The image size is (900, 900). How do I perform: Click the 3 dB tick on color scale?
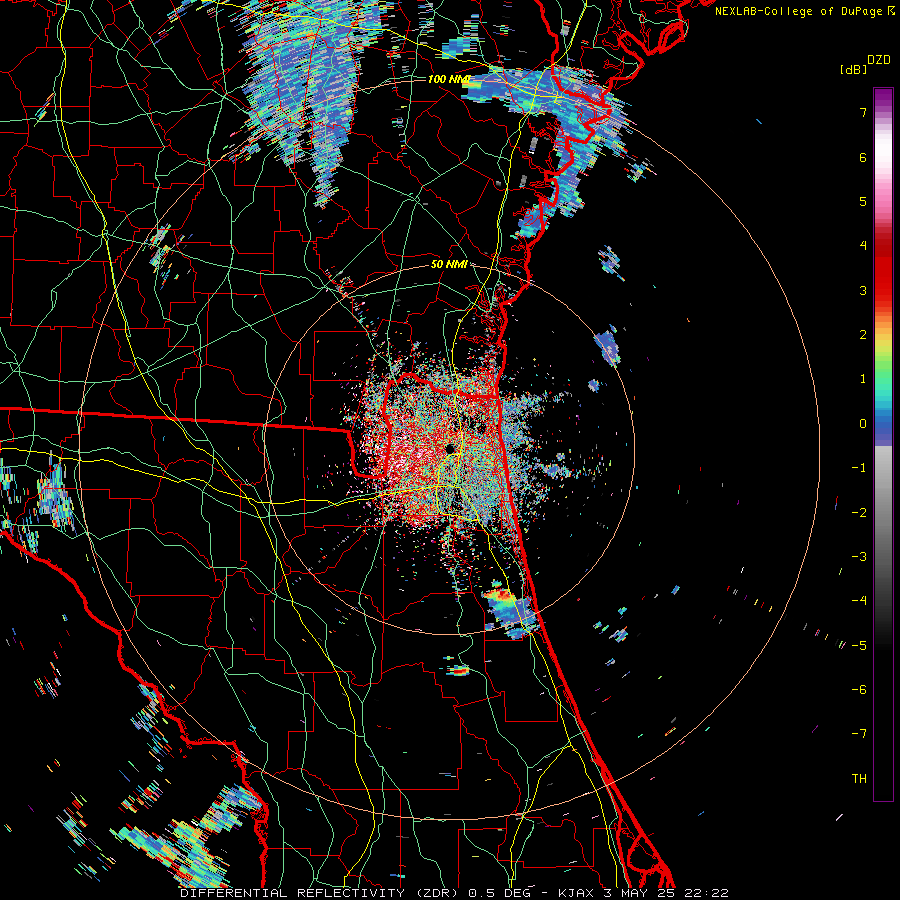[x=863, y=290]
